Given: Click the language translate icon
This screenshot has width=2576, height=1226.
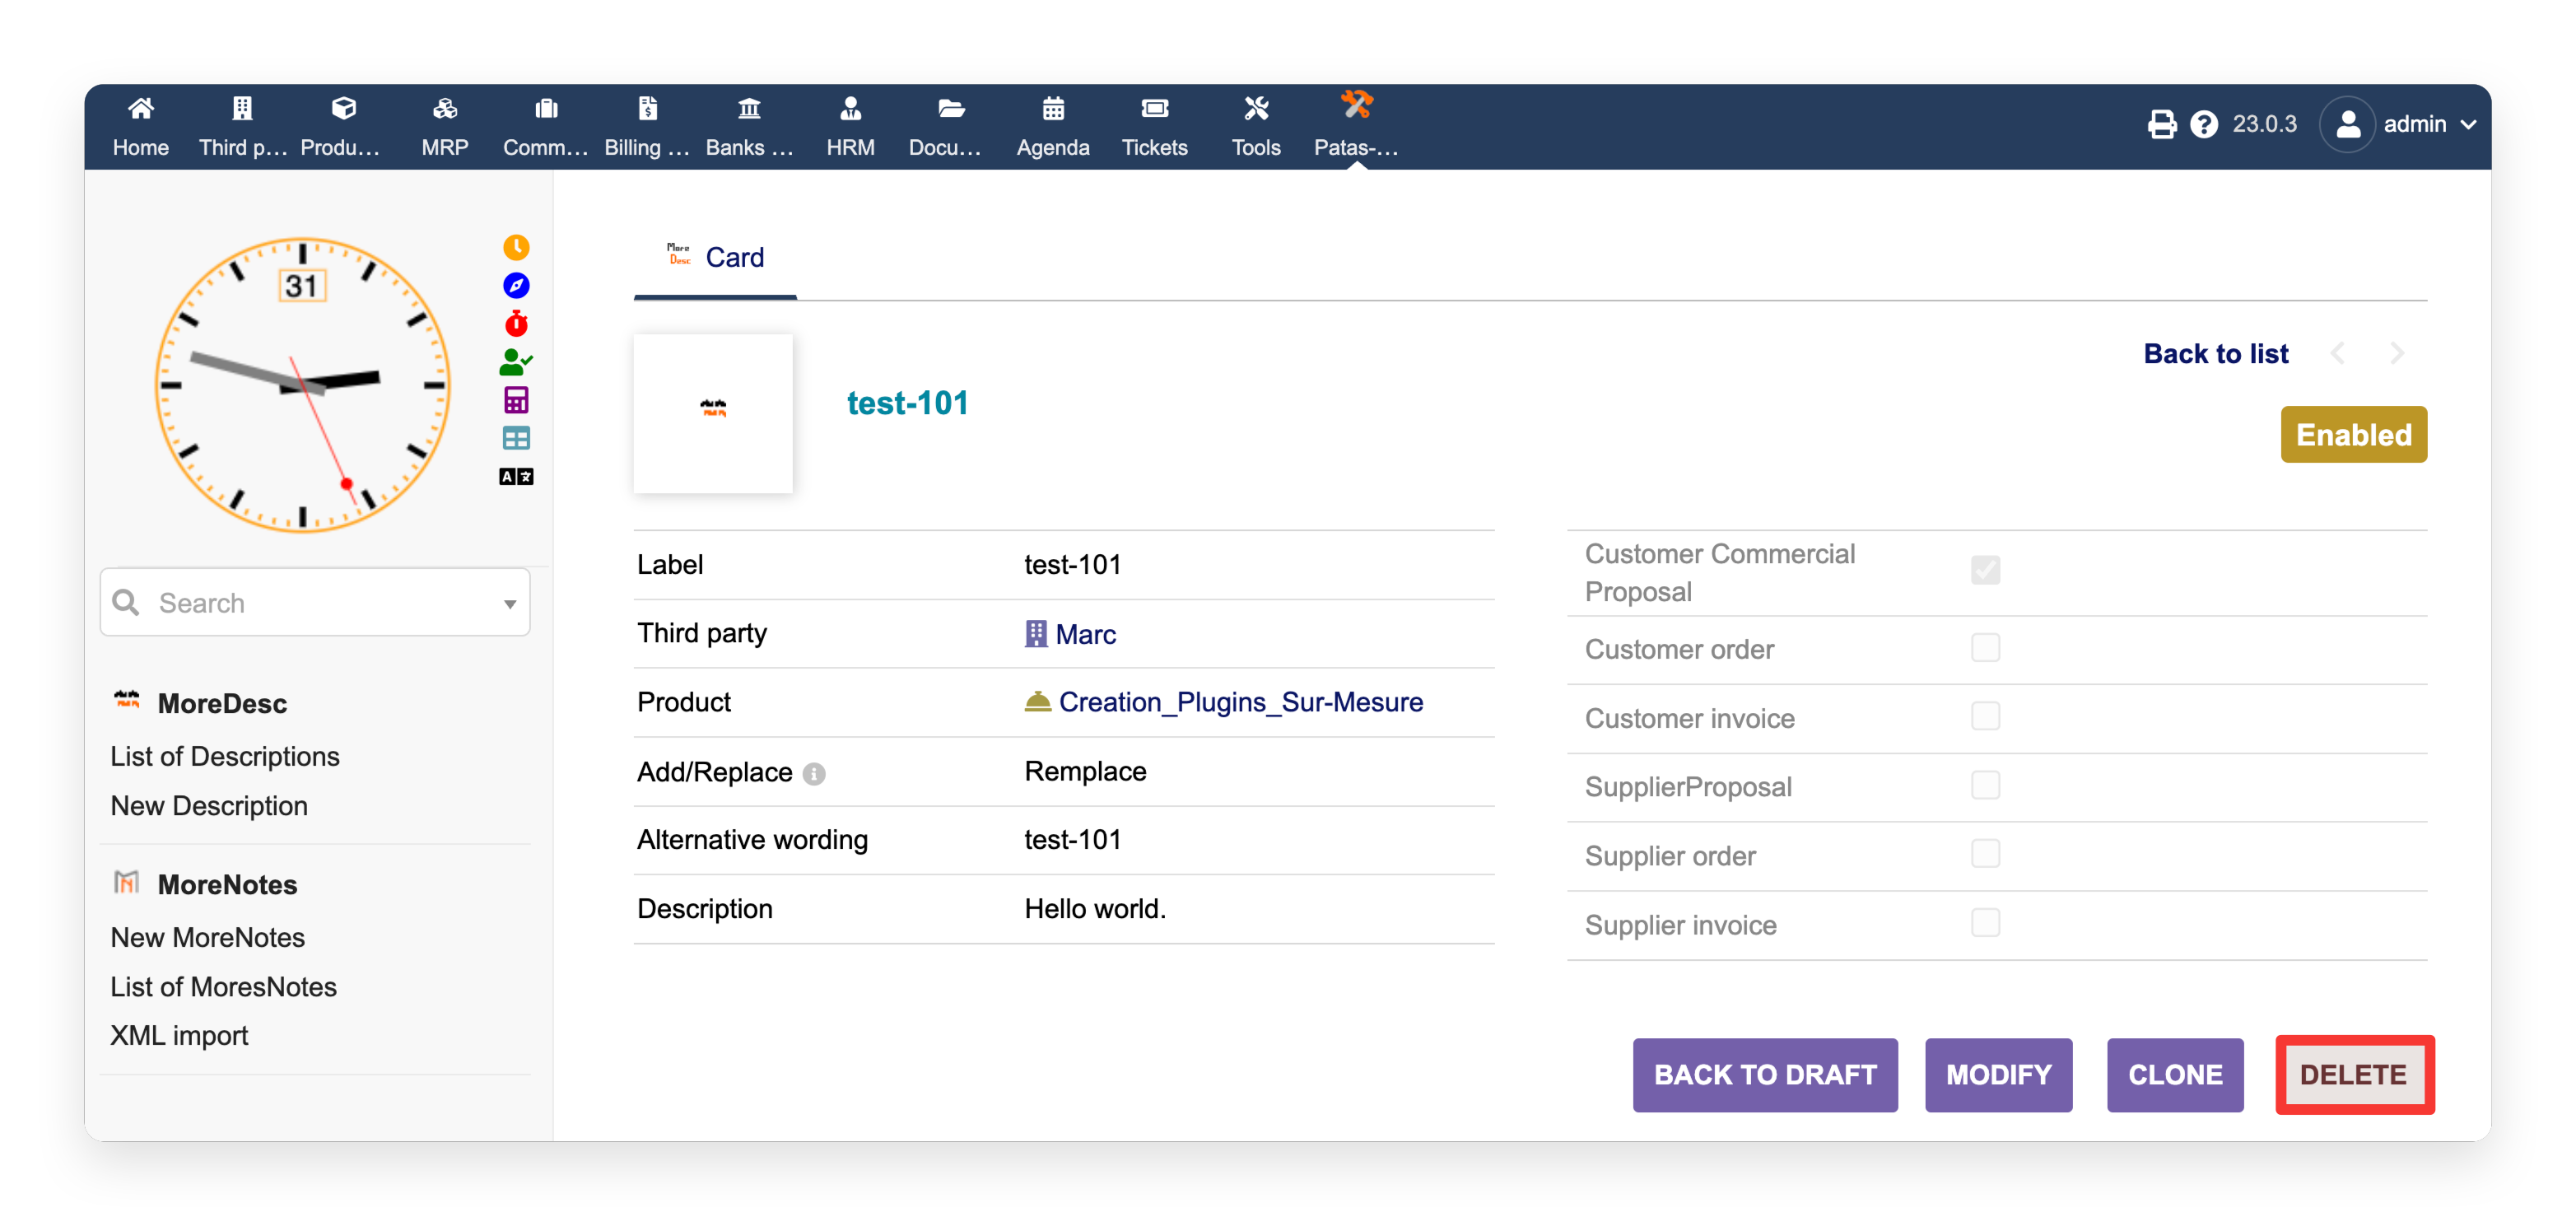Looking at the screenshot, I should [x=516, y=476].
